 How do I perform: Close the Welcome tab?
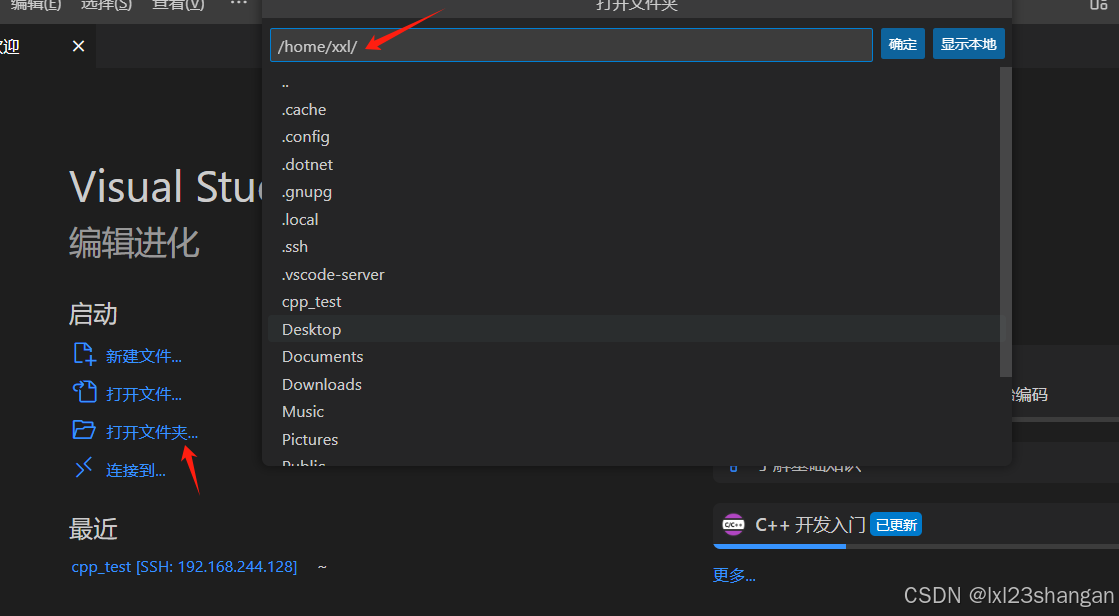tap(79, 46)
